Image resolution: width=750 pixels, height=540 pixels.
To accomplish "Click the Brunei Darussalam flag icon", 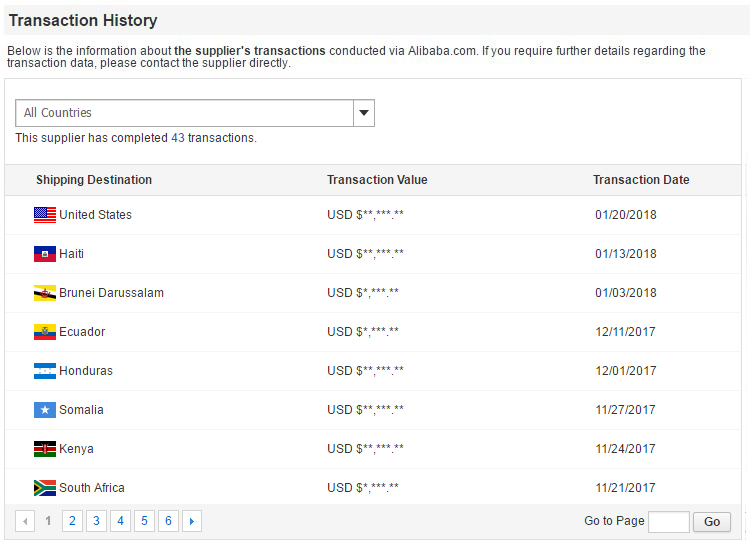I will point(44,293).
